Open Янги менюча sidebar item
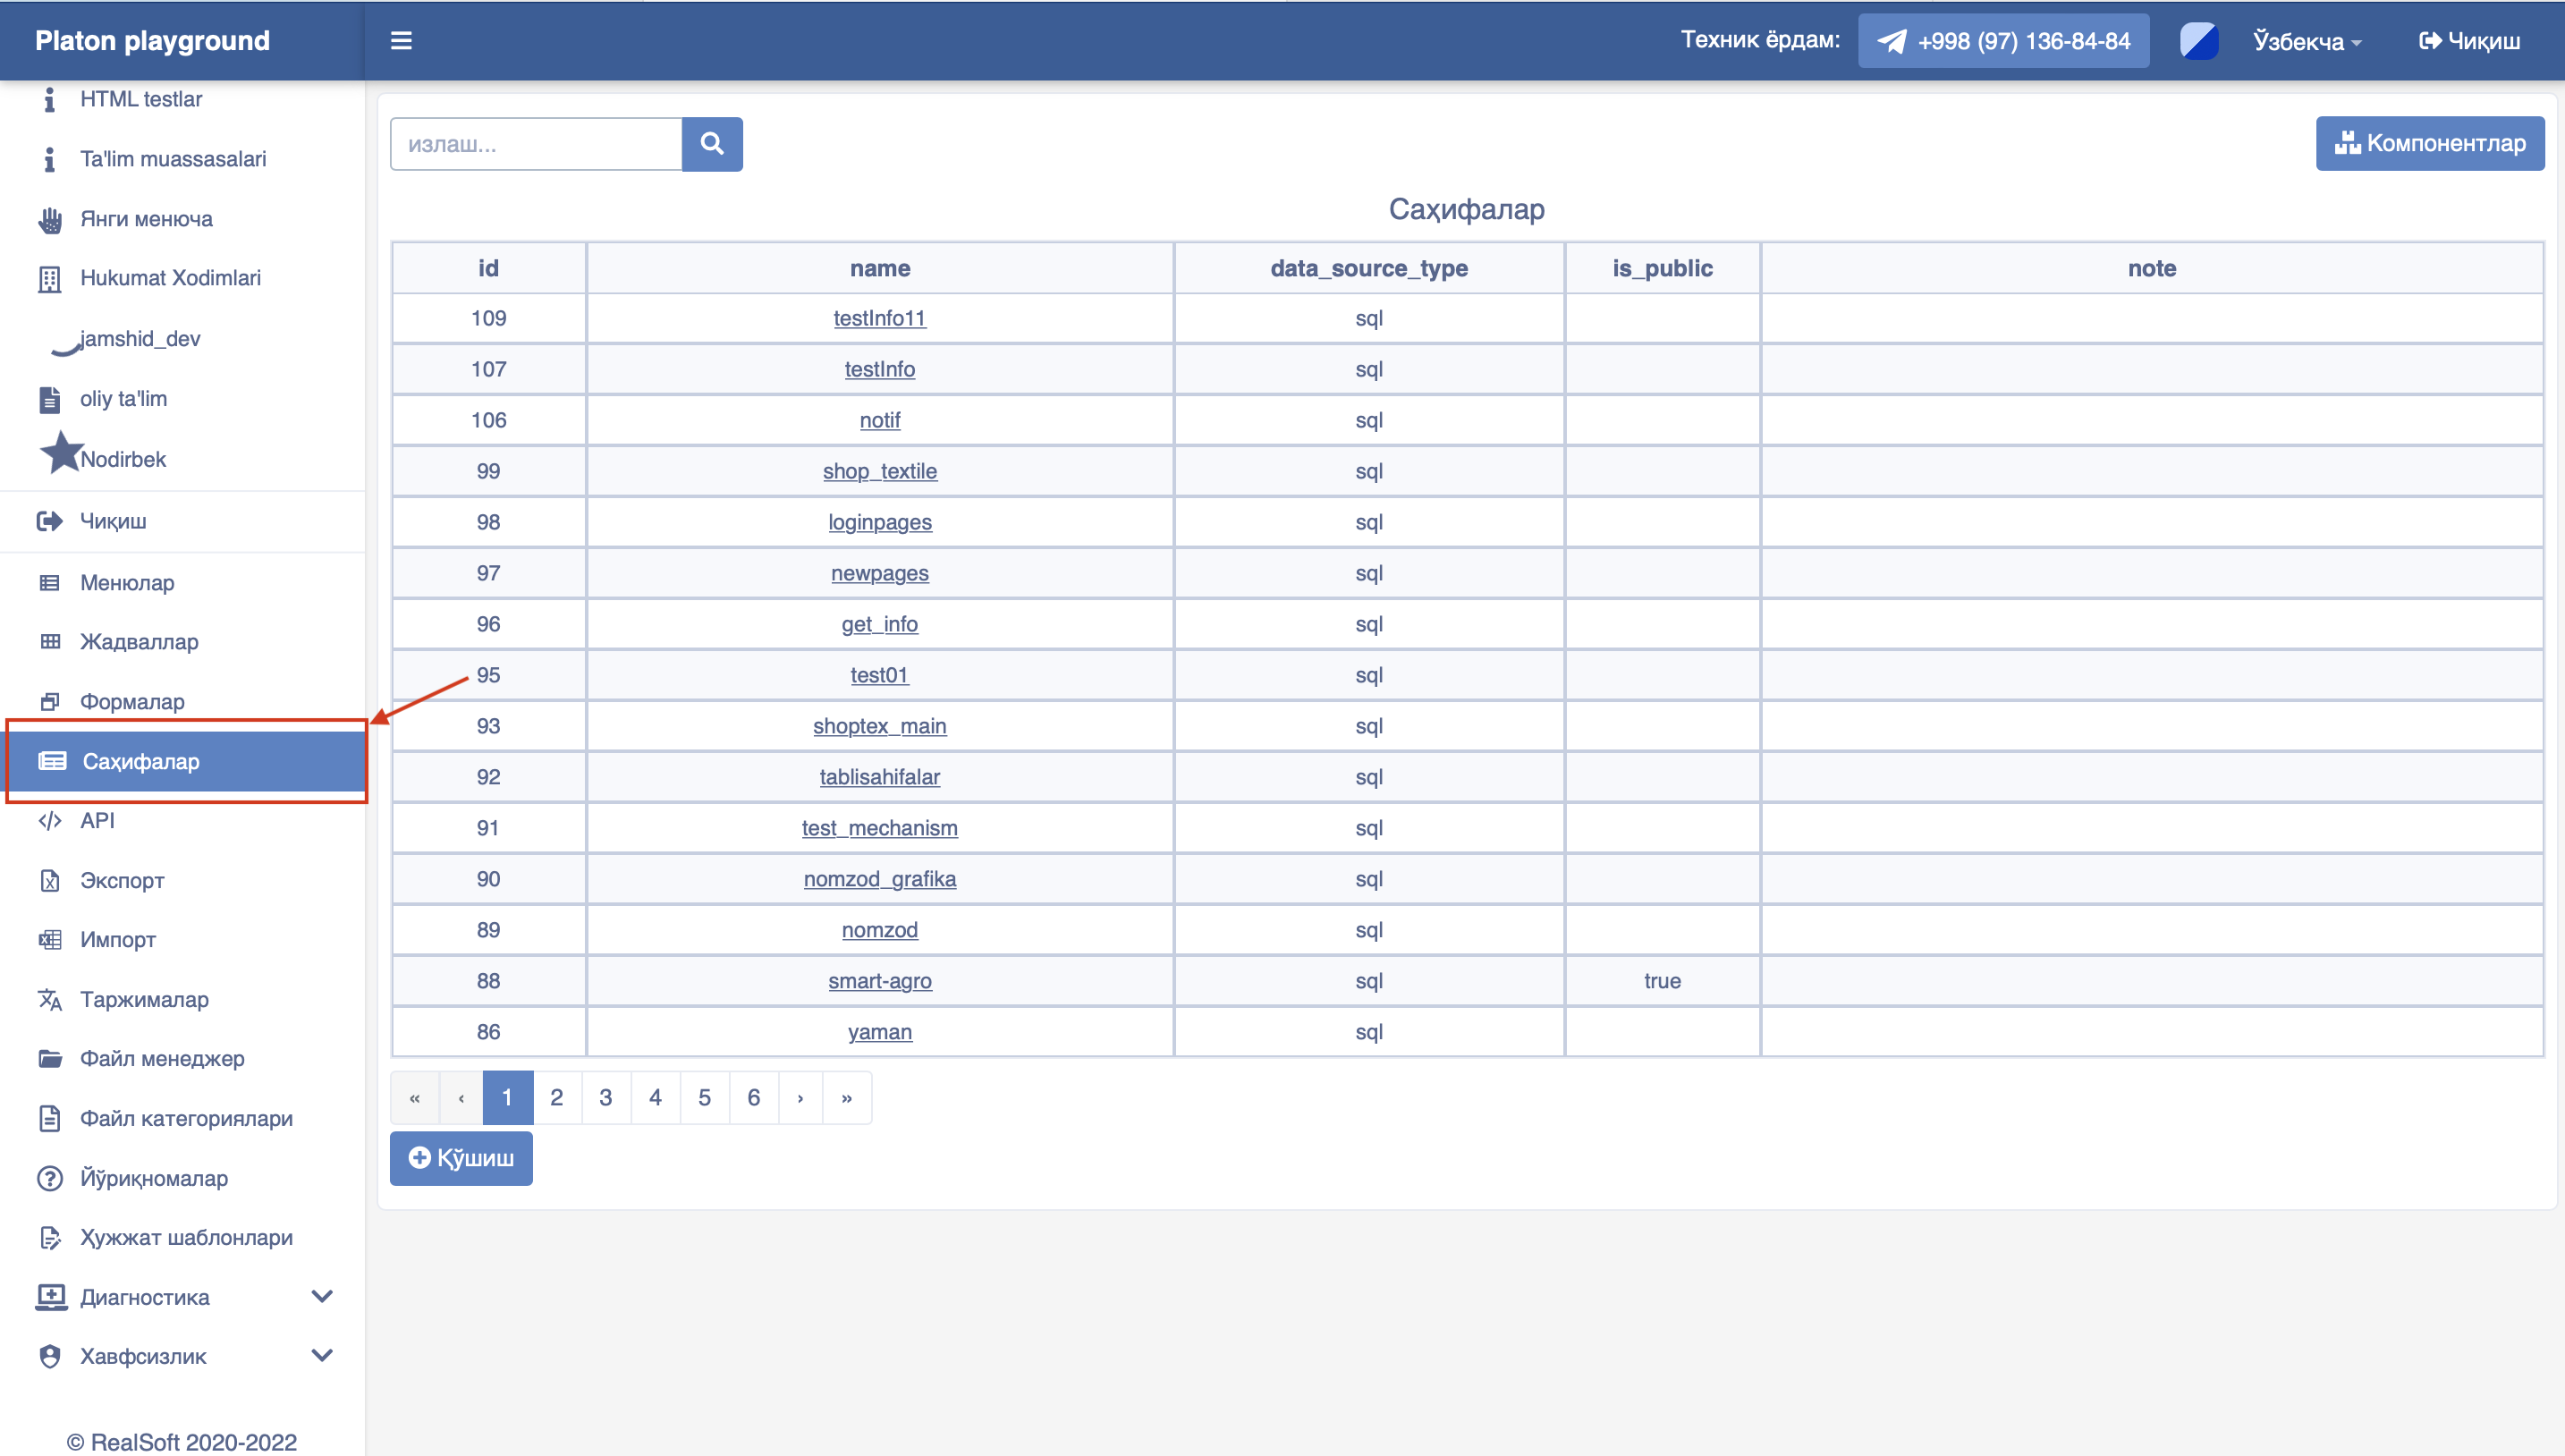Viewport: 2565px width, 1456px height. (146, 219)
